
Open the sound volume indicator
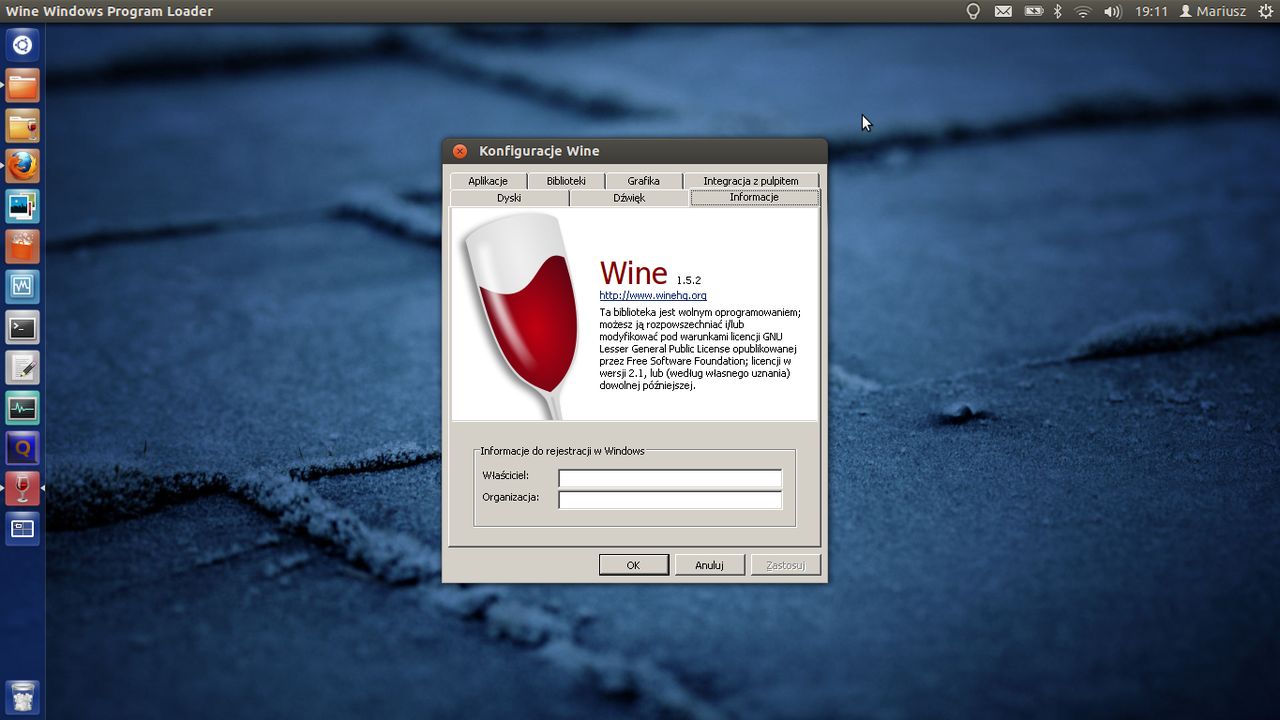(1112, 11)
